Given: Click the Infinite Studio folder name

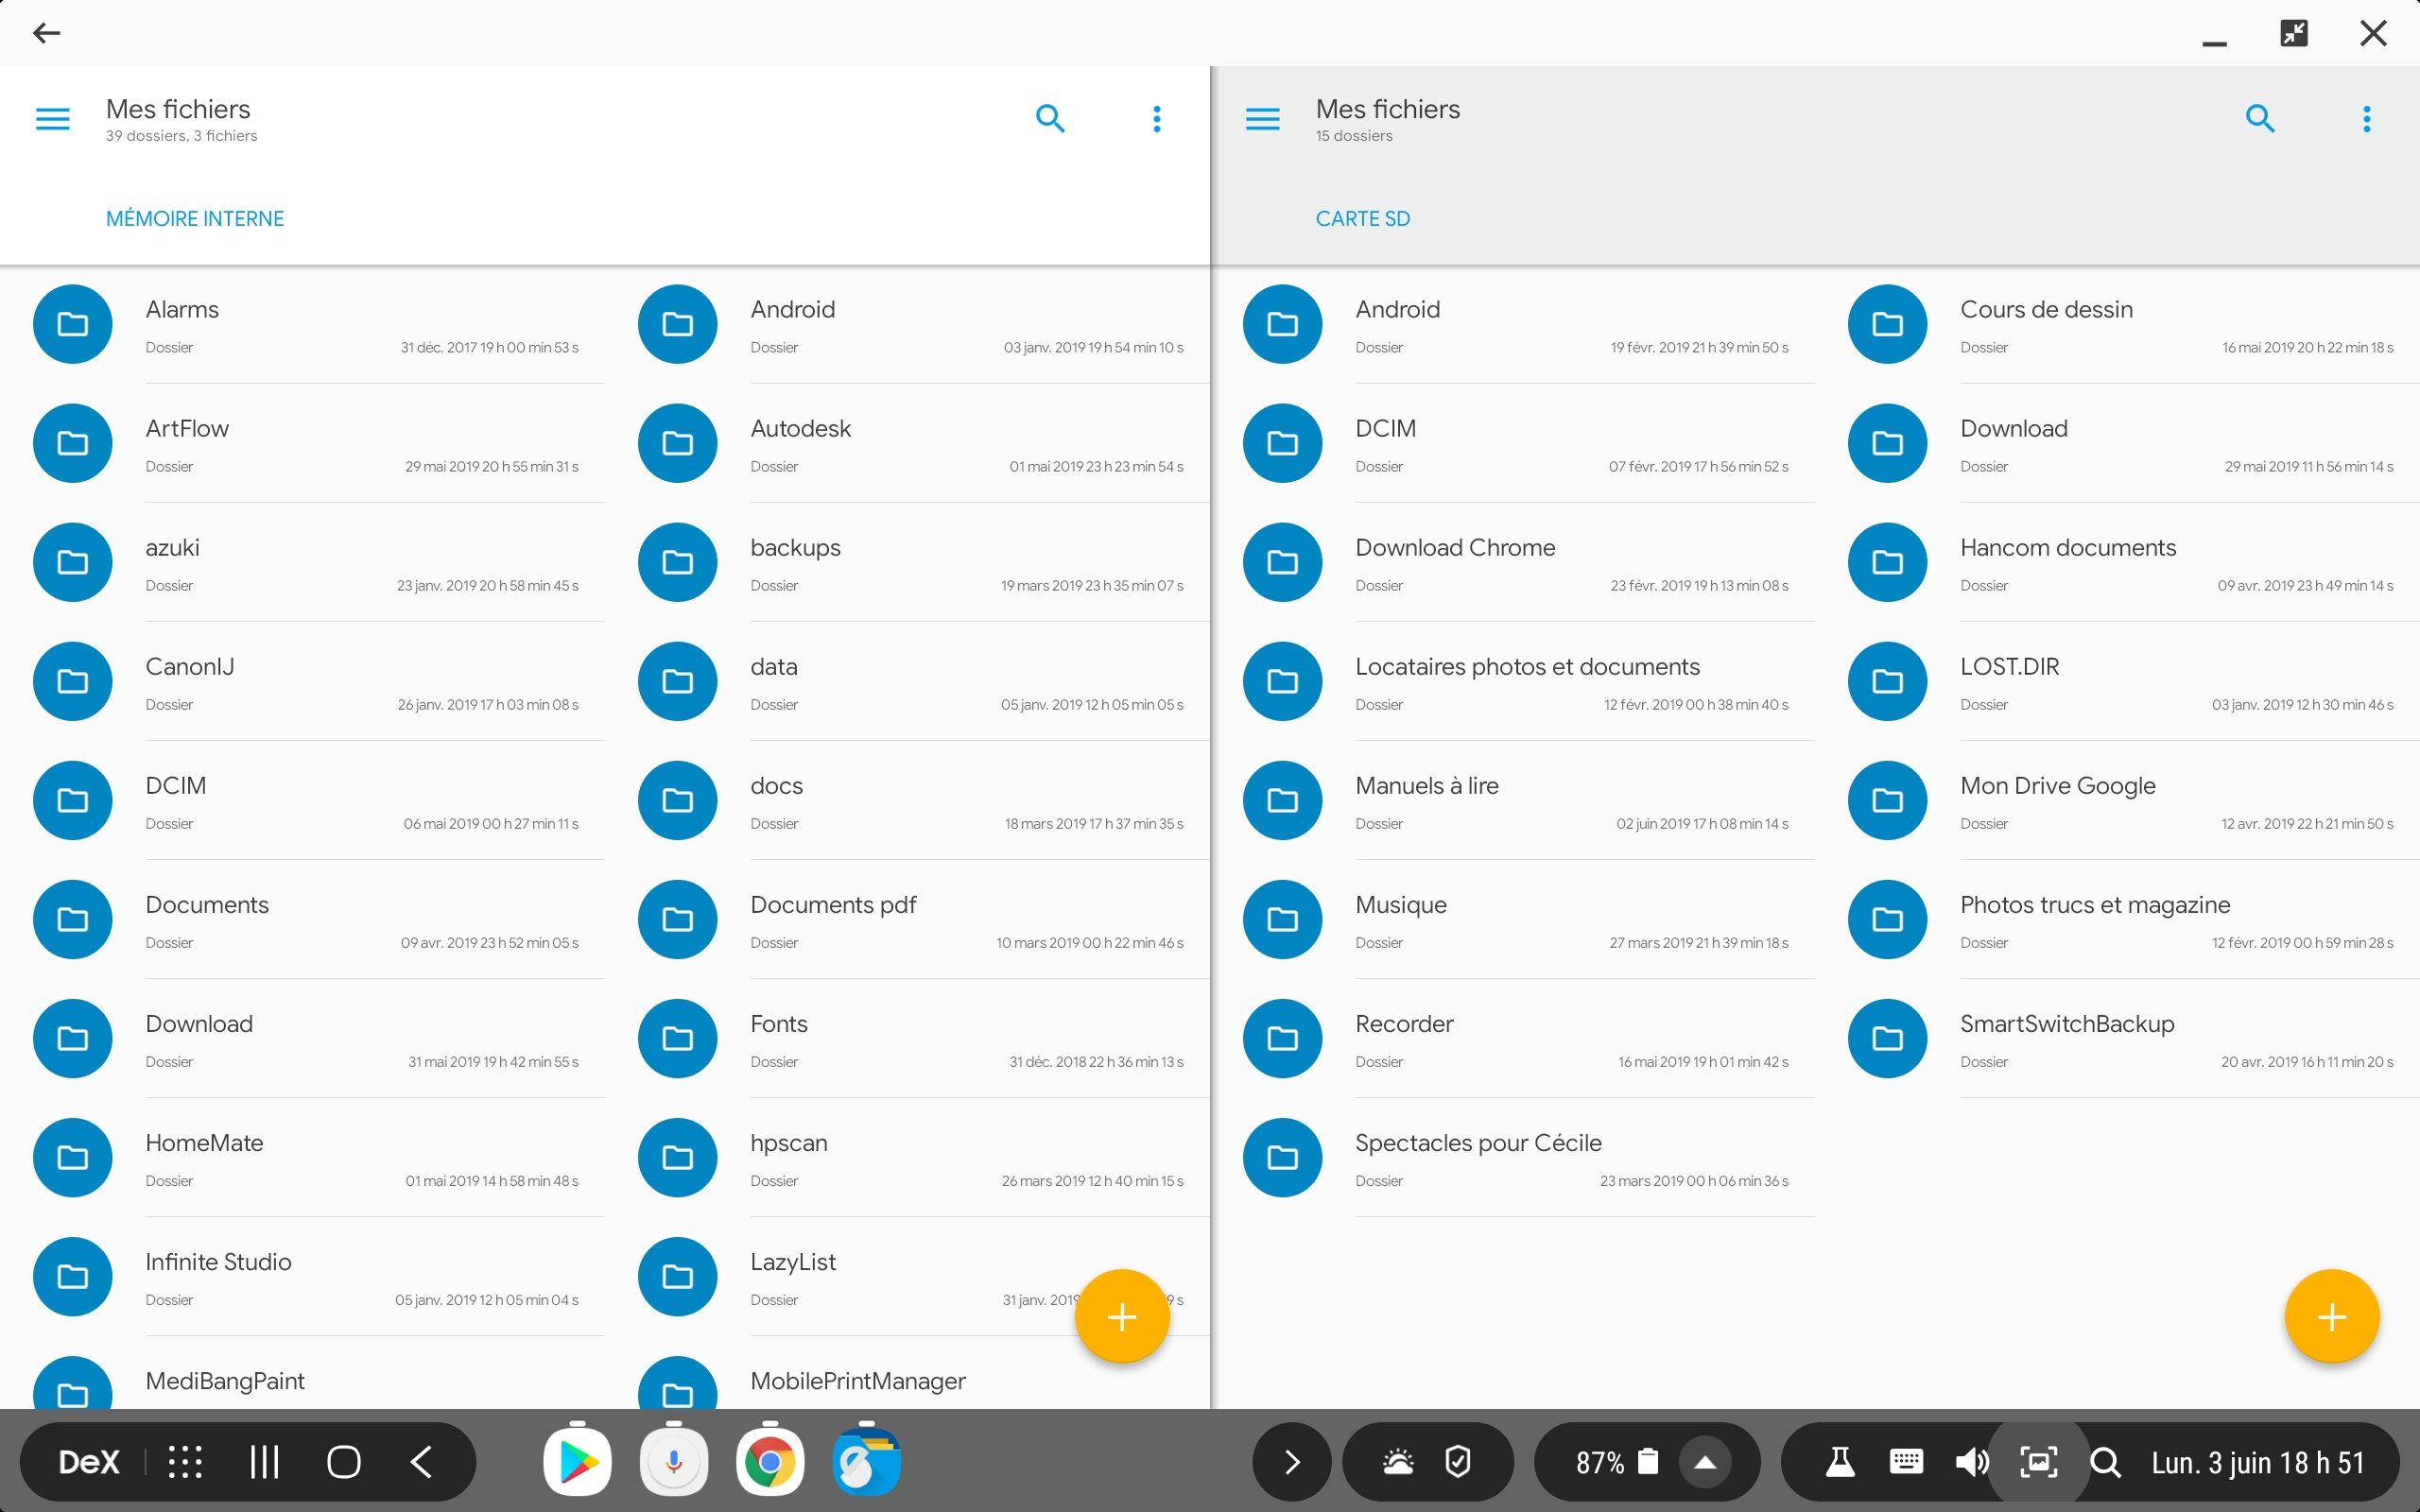Looking at the screenshot, I should click(x=218, y=1262).
